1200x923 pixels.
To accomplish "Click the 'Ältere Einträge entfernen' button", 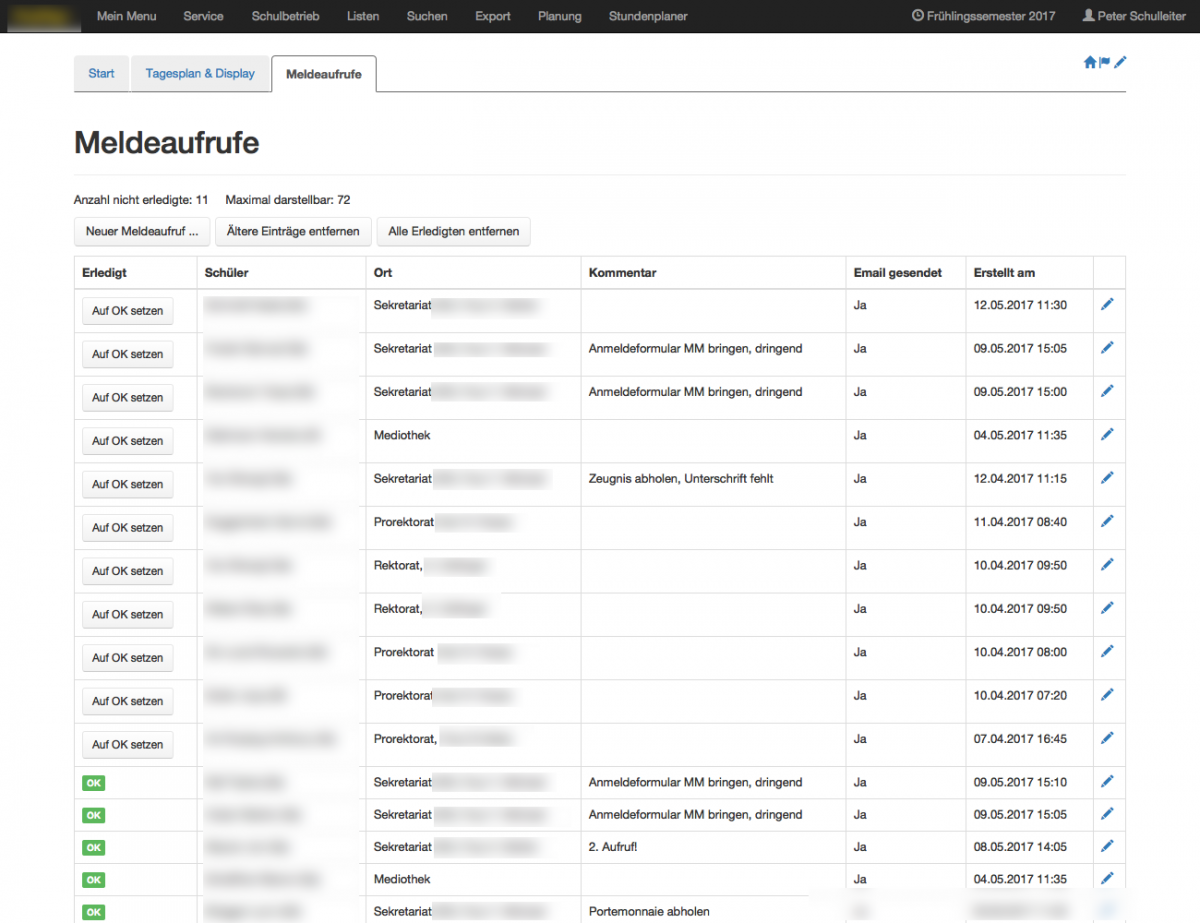I will (293, 231).
